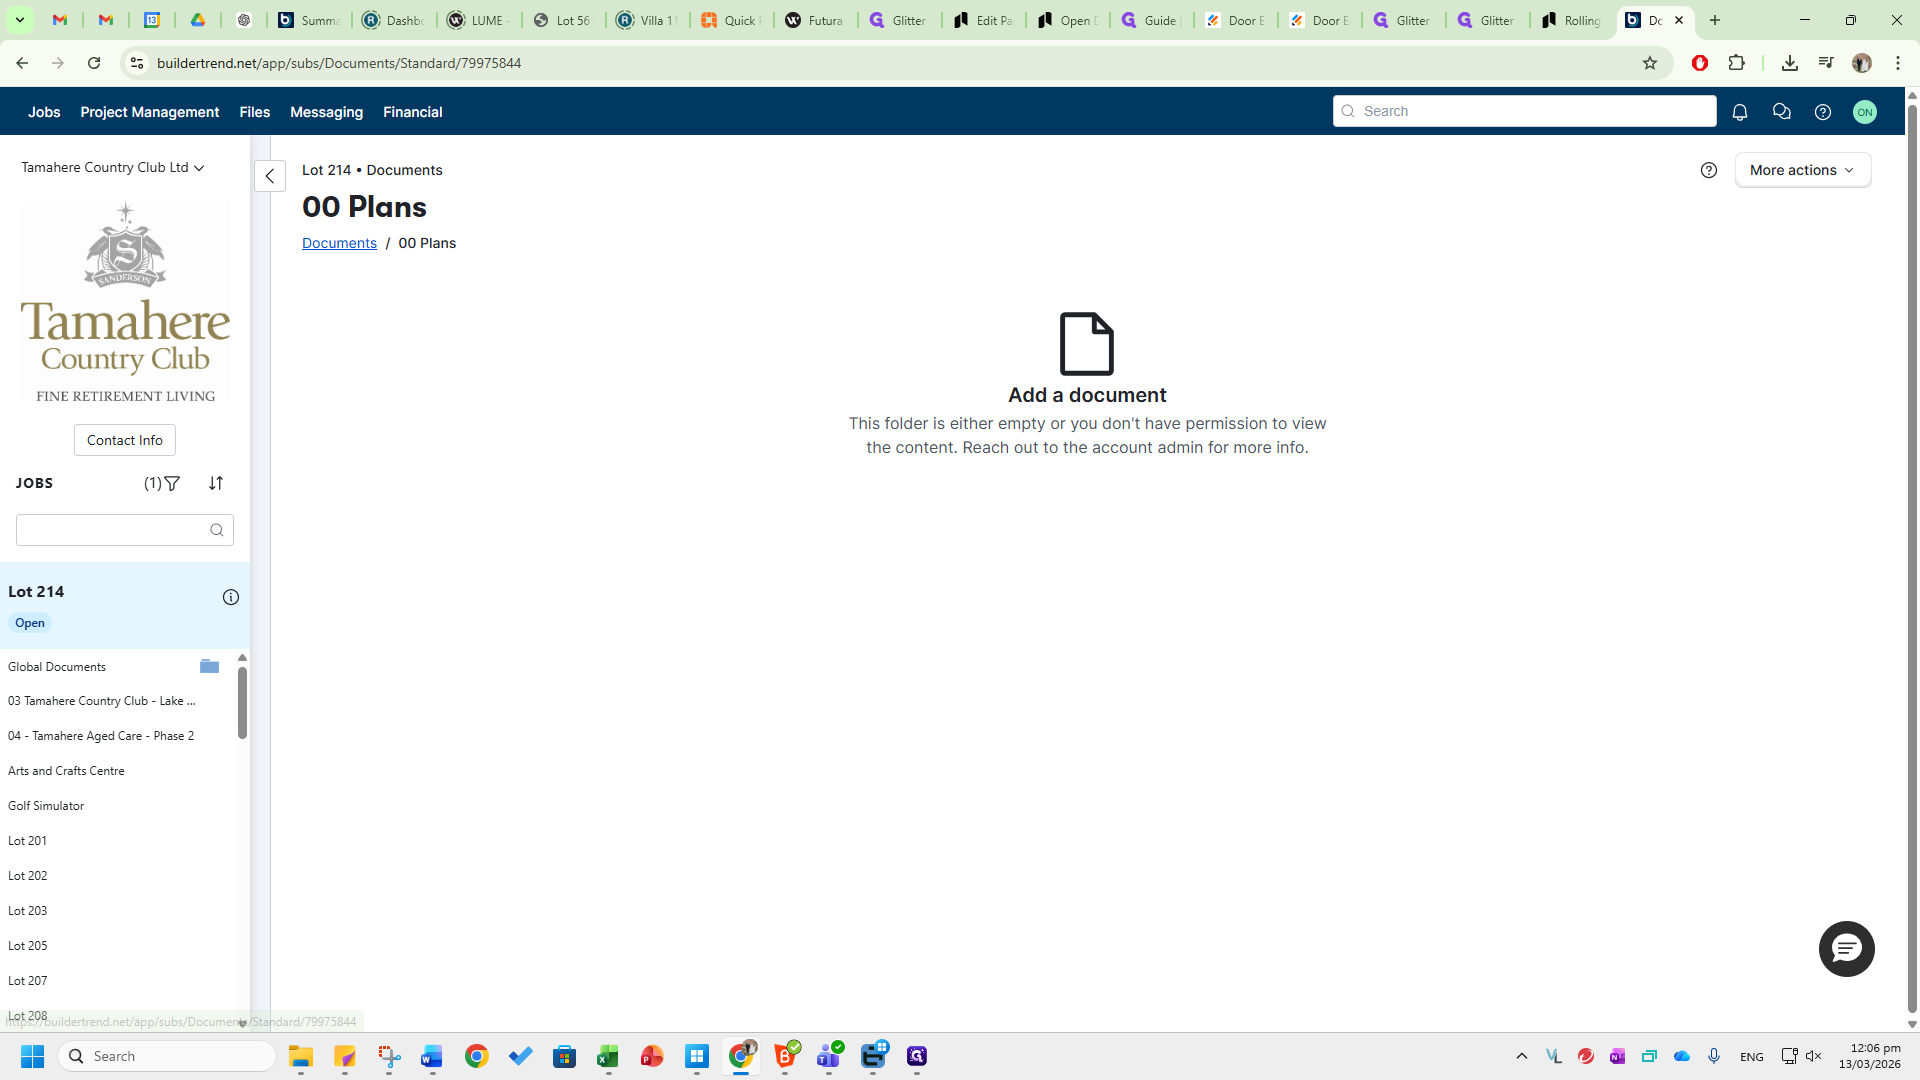Image resolution: width=1920 pixels, height=1080 pixels.
Task: Open the Financial menu
Action: tap(413, 112)
